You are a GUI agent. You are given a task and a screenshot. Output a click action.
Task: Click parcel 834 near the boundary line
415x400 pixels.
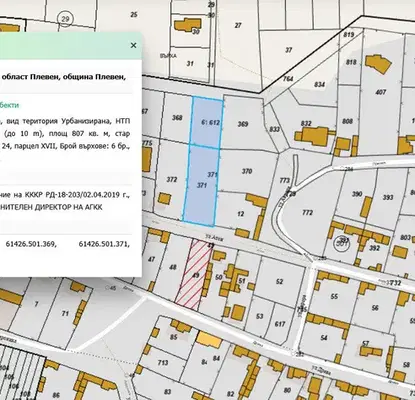(x=319, y=84)
